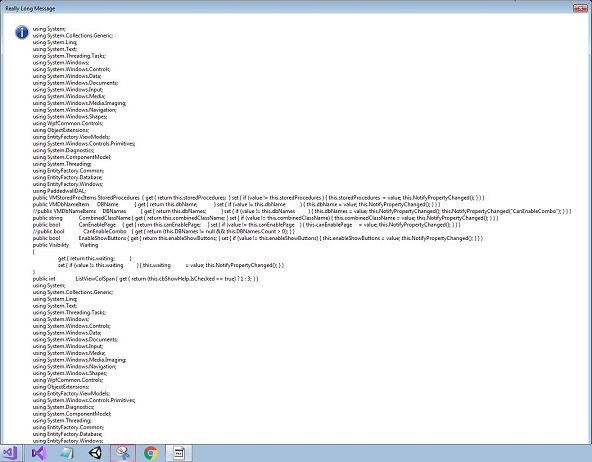Click the EnableShowButtons property line
Screen dimensions: 592x462
point(258,238)
